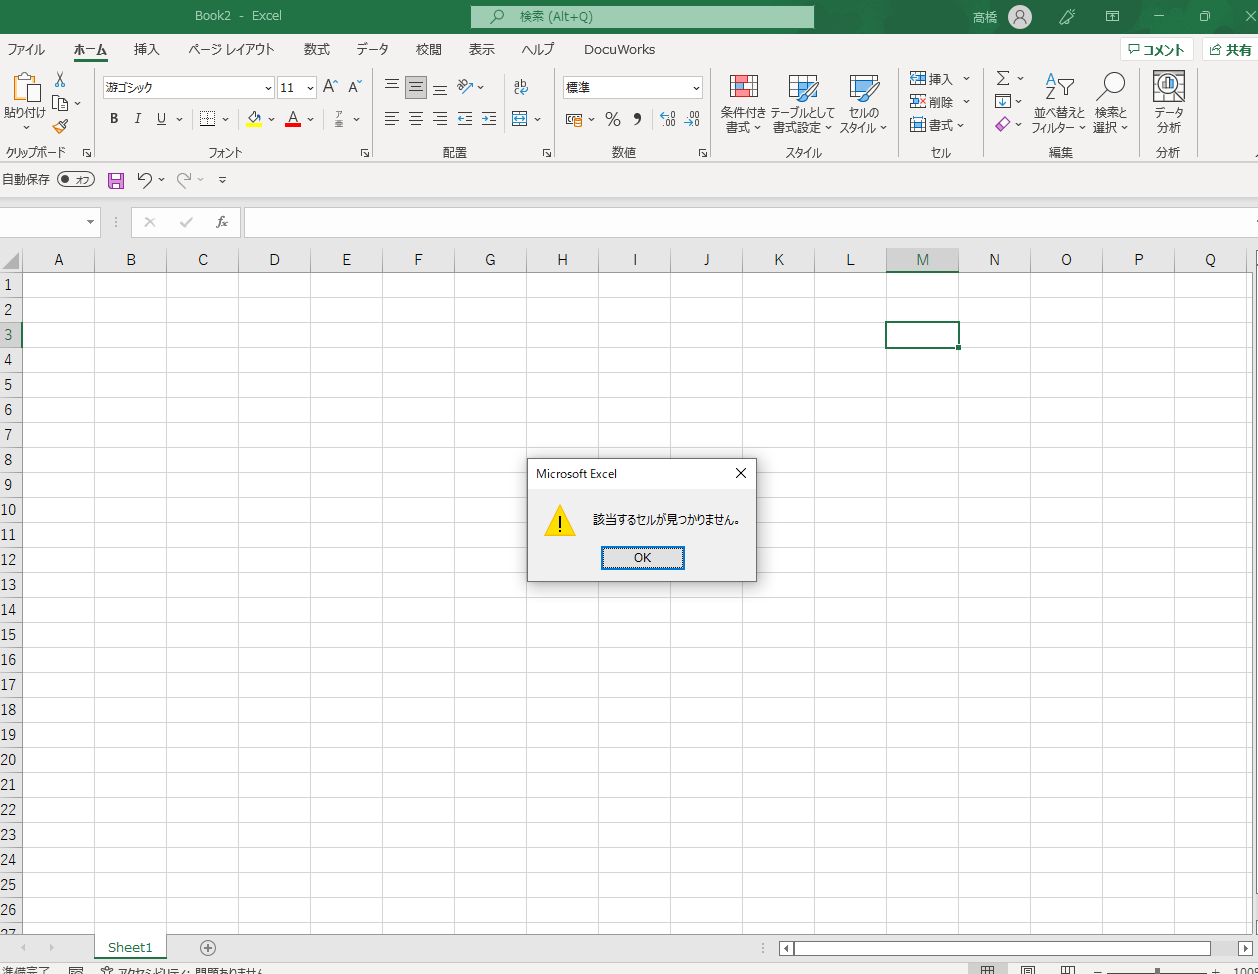Toggle bold formatting
The width and height of the screenshot is (1258, 974).
(114, 119)
